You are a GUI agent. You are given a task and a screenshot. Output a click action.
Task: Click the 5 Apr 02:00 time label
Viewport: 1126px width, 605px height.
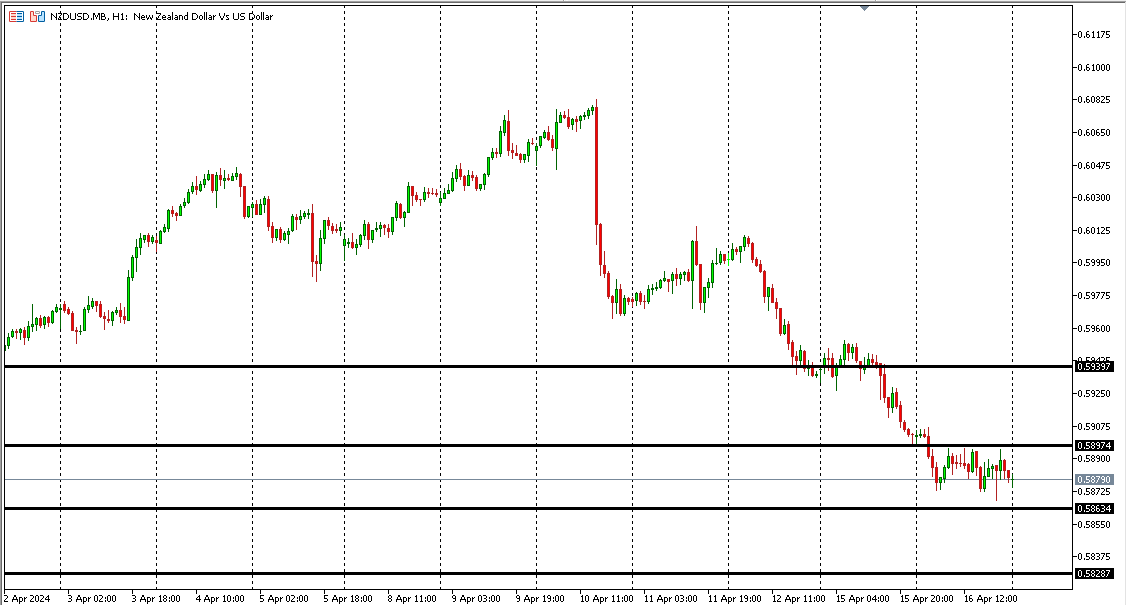[284, 598]
